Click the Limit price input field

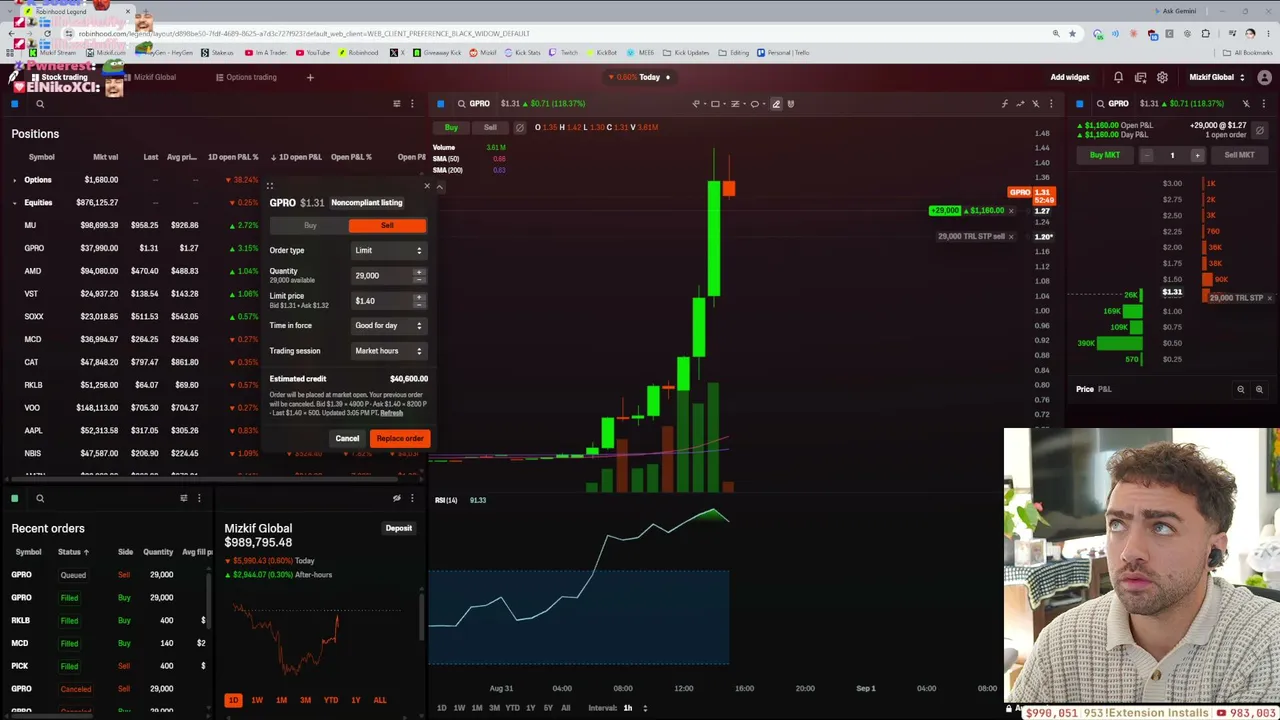(383, 301)
